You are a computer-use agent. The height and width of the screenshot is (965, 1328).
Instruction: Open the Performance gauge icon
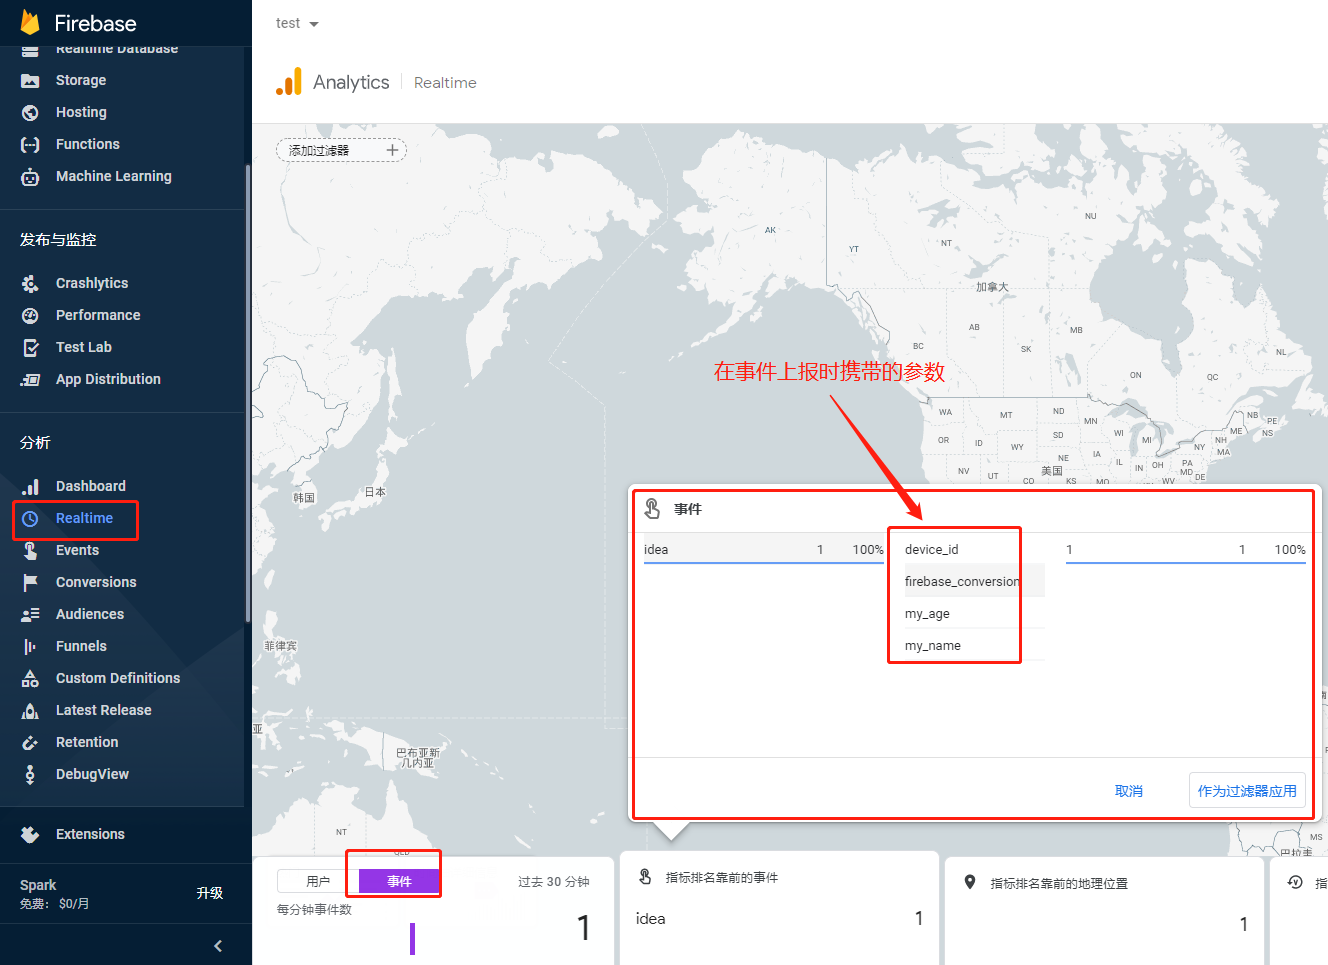click(x=30, y=315)
